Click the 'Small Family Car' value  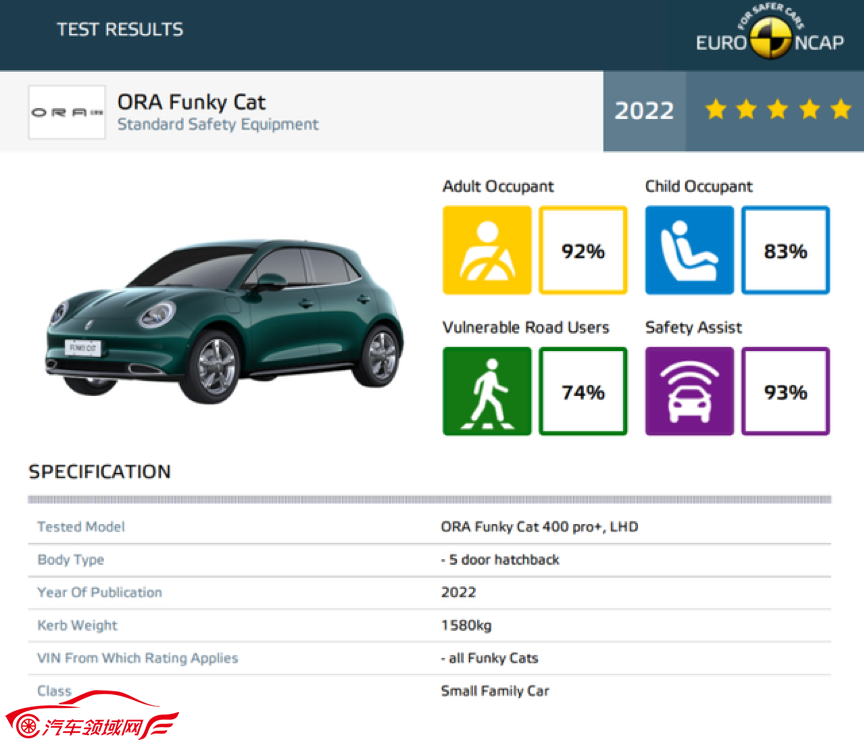[x=495, y=691]
